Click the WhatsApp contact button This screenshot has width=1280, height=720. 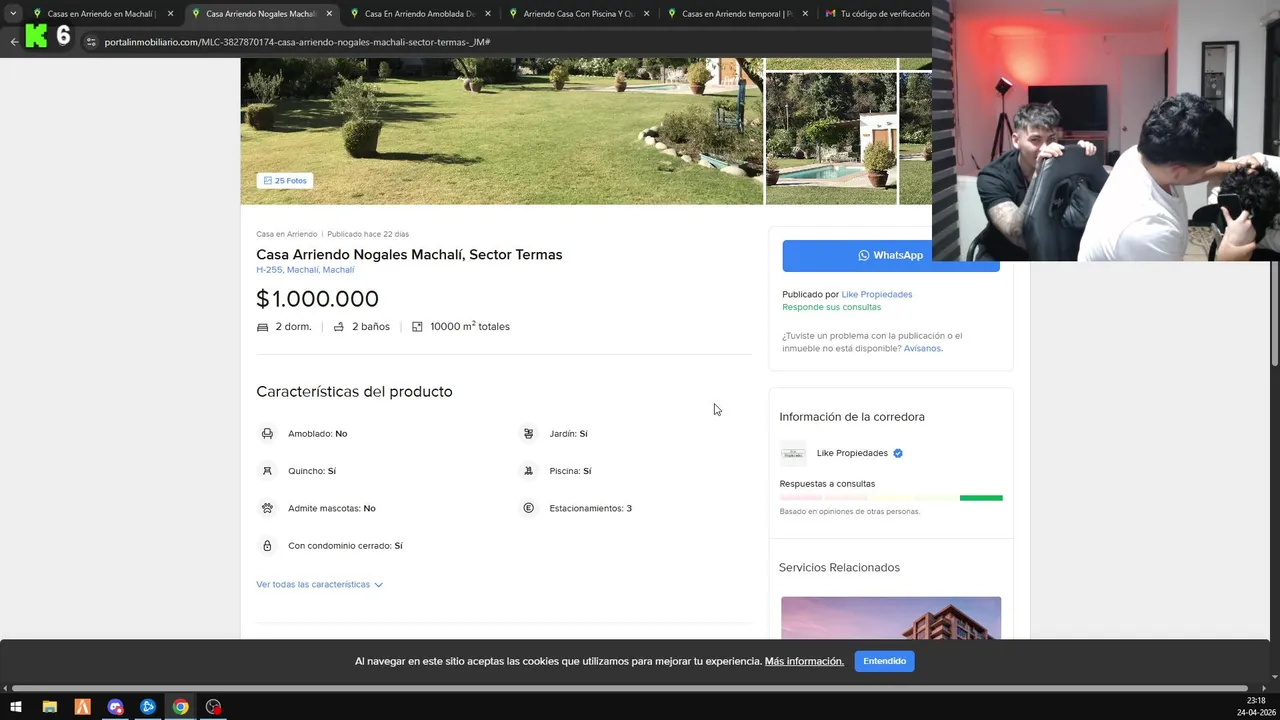[x=891, y=255]
